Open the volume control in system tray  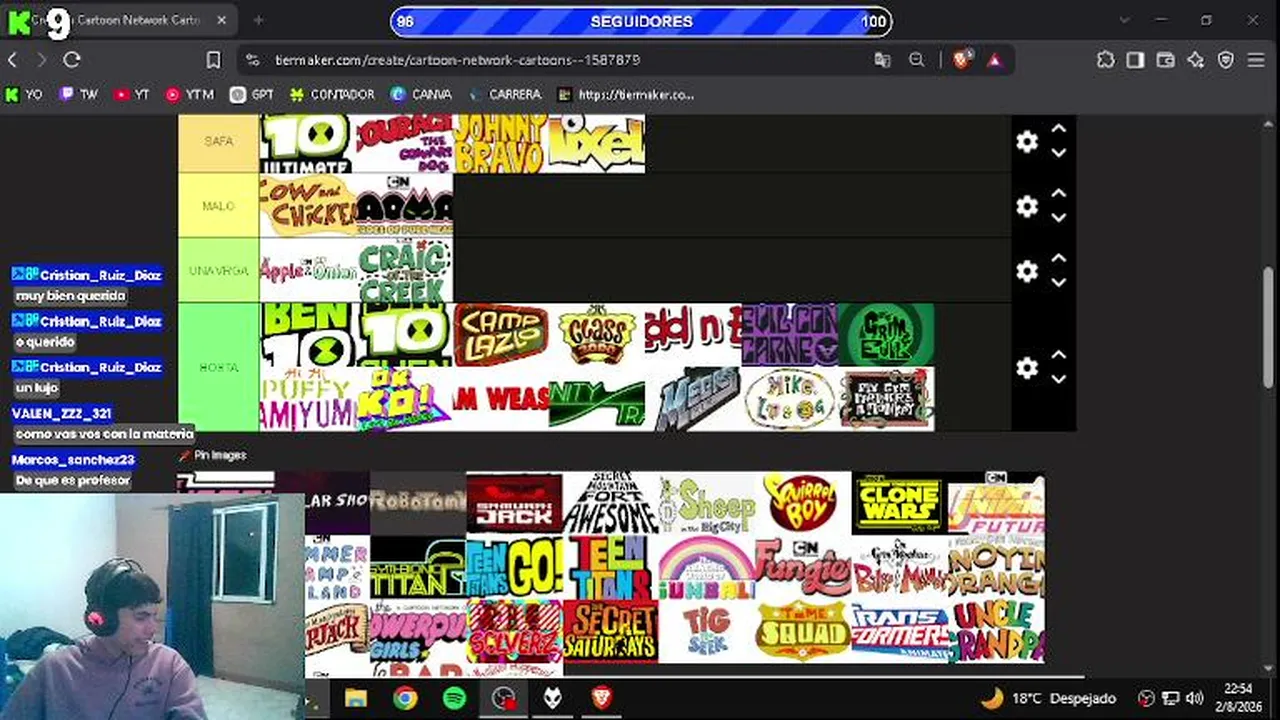[x=1194, y=698]
